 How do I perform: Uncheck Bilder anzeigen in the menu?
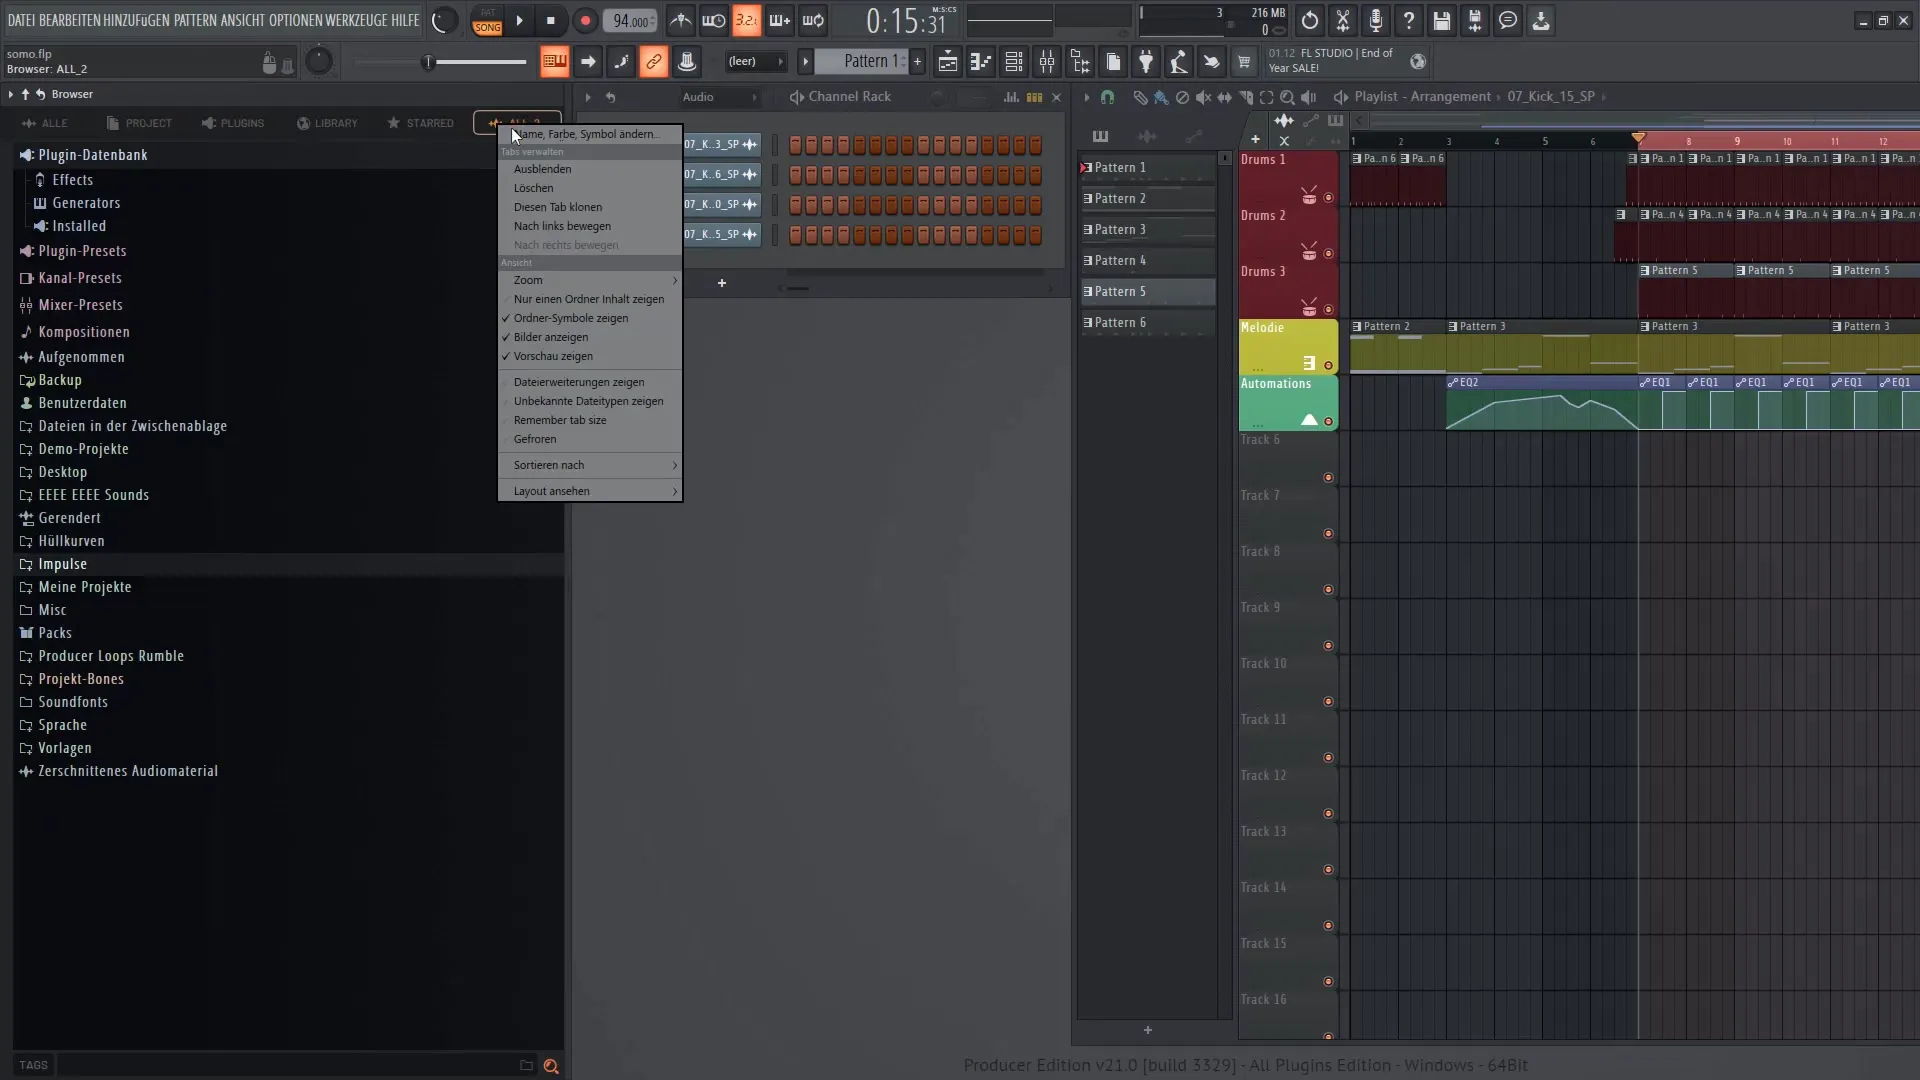click(x=590, y=337)
